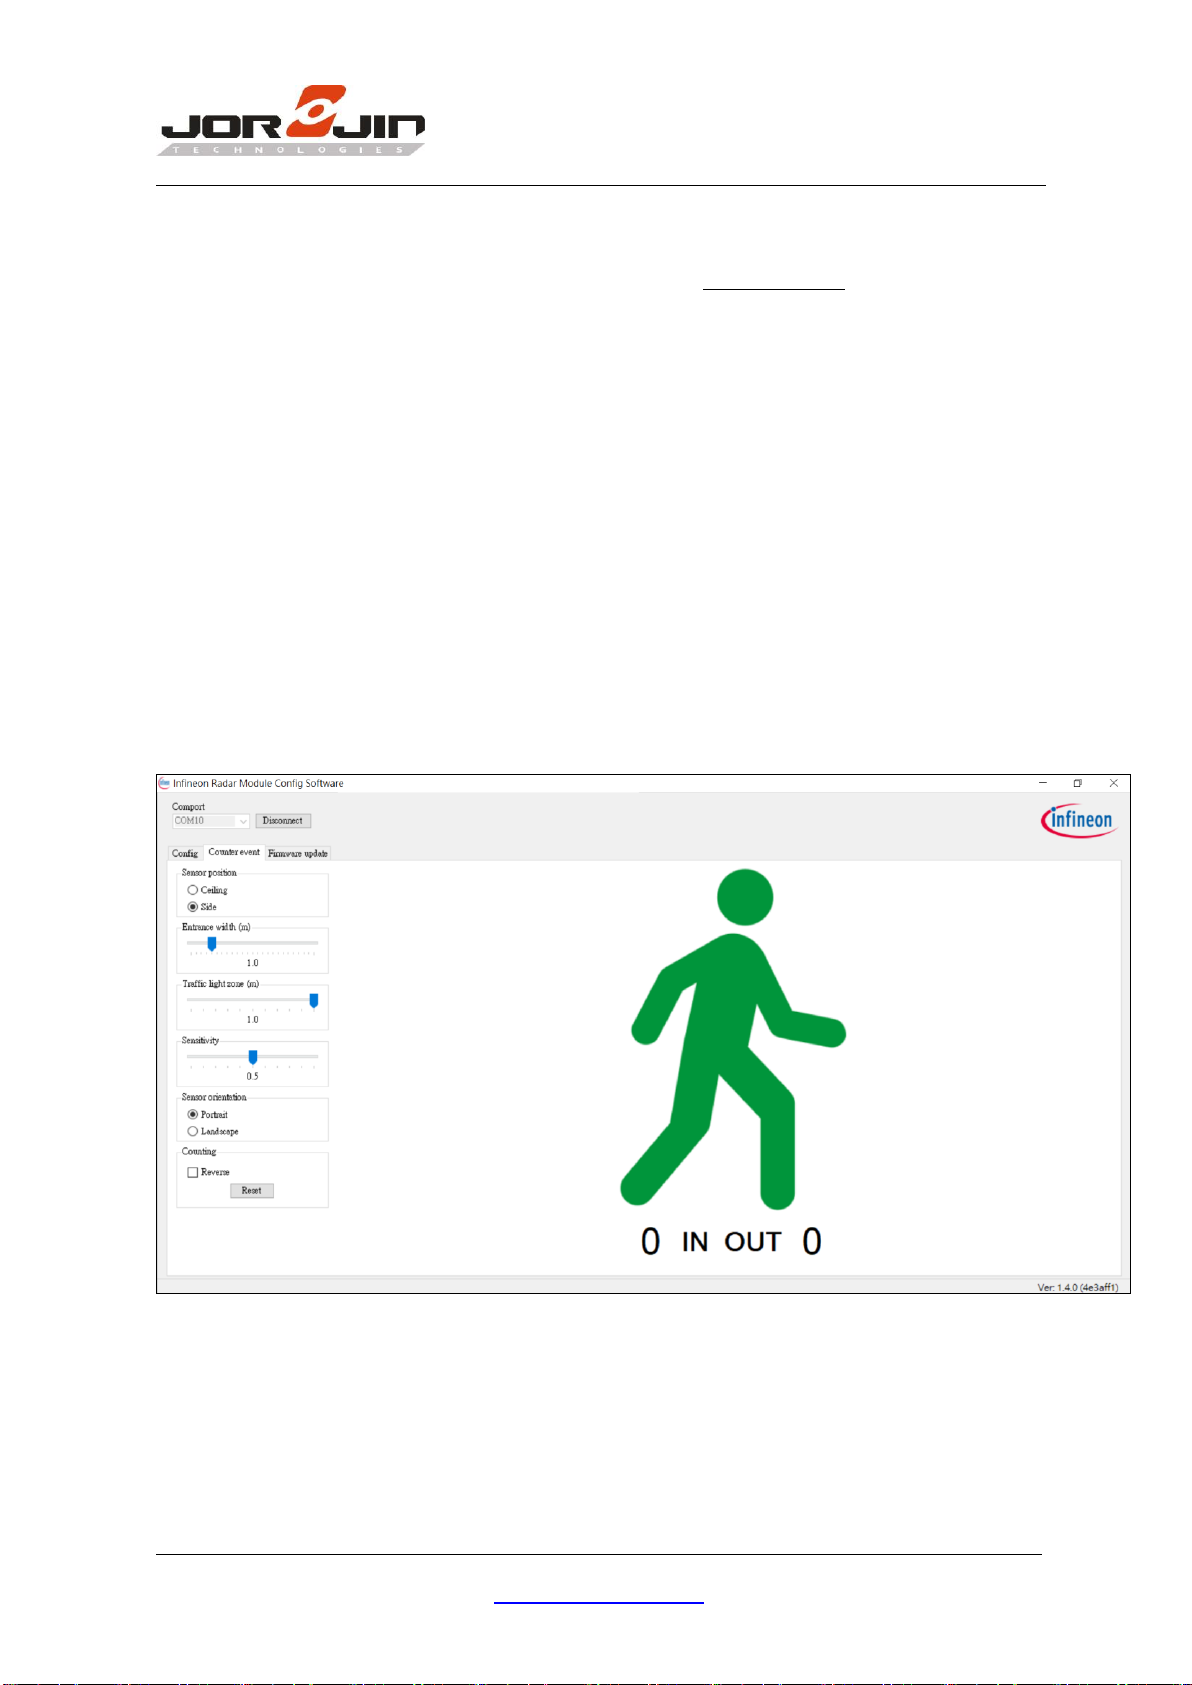The height and width of the screenshot is (1685, 1192).
Task: Open the Firmware update tab
Action: [298, 853]
